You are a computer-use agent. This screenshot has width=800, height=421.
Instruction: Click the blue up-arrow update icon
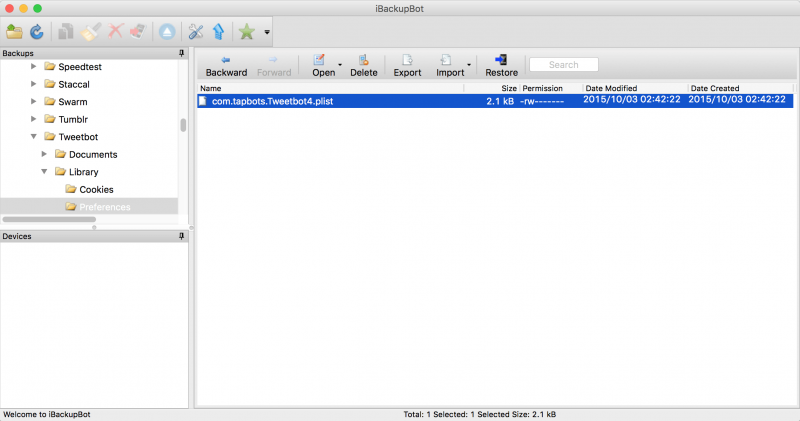point(218,32)
